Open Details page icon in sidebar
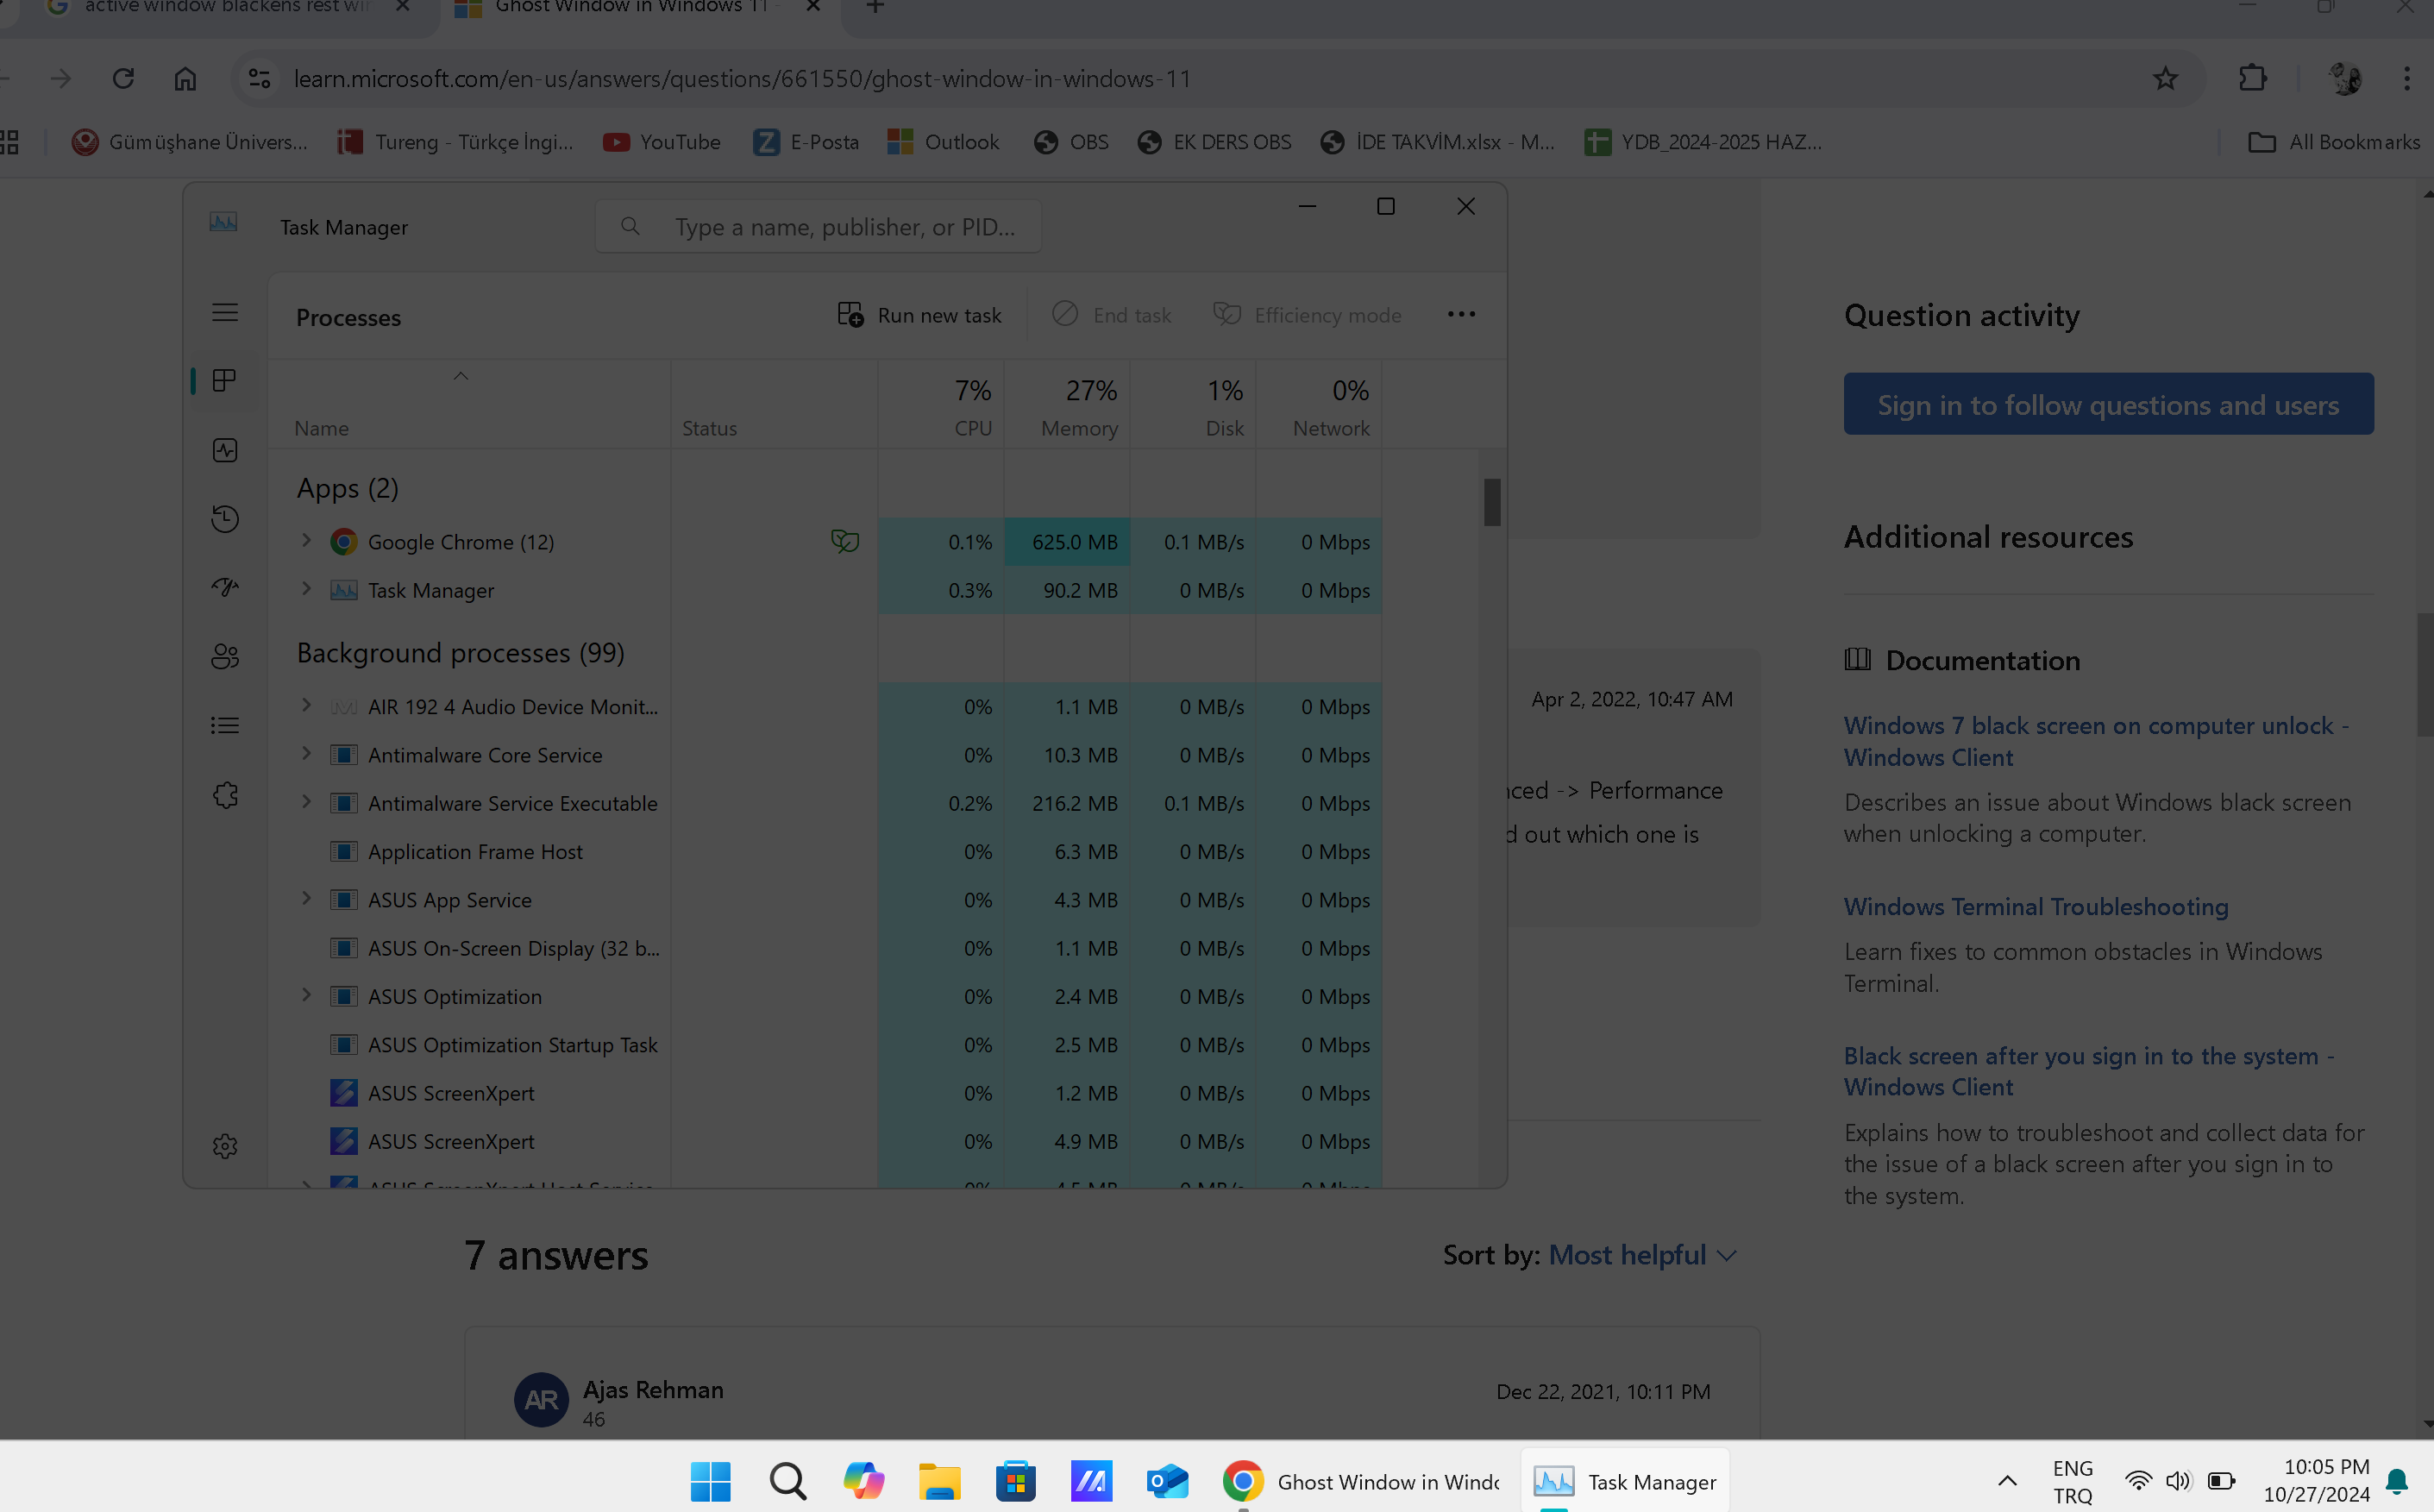2434x1512 pixels. [225, 726]
